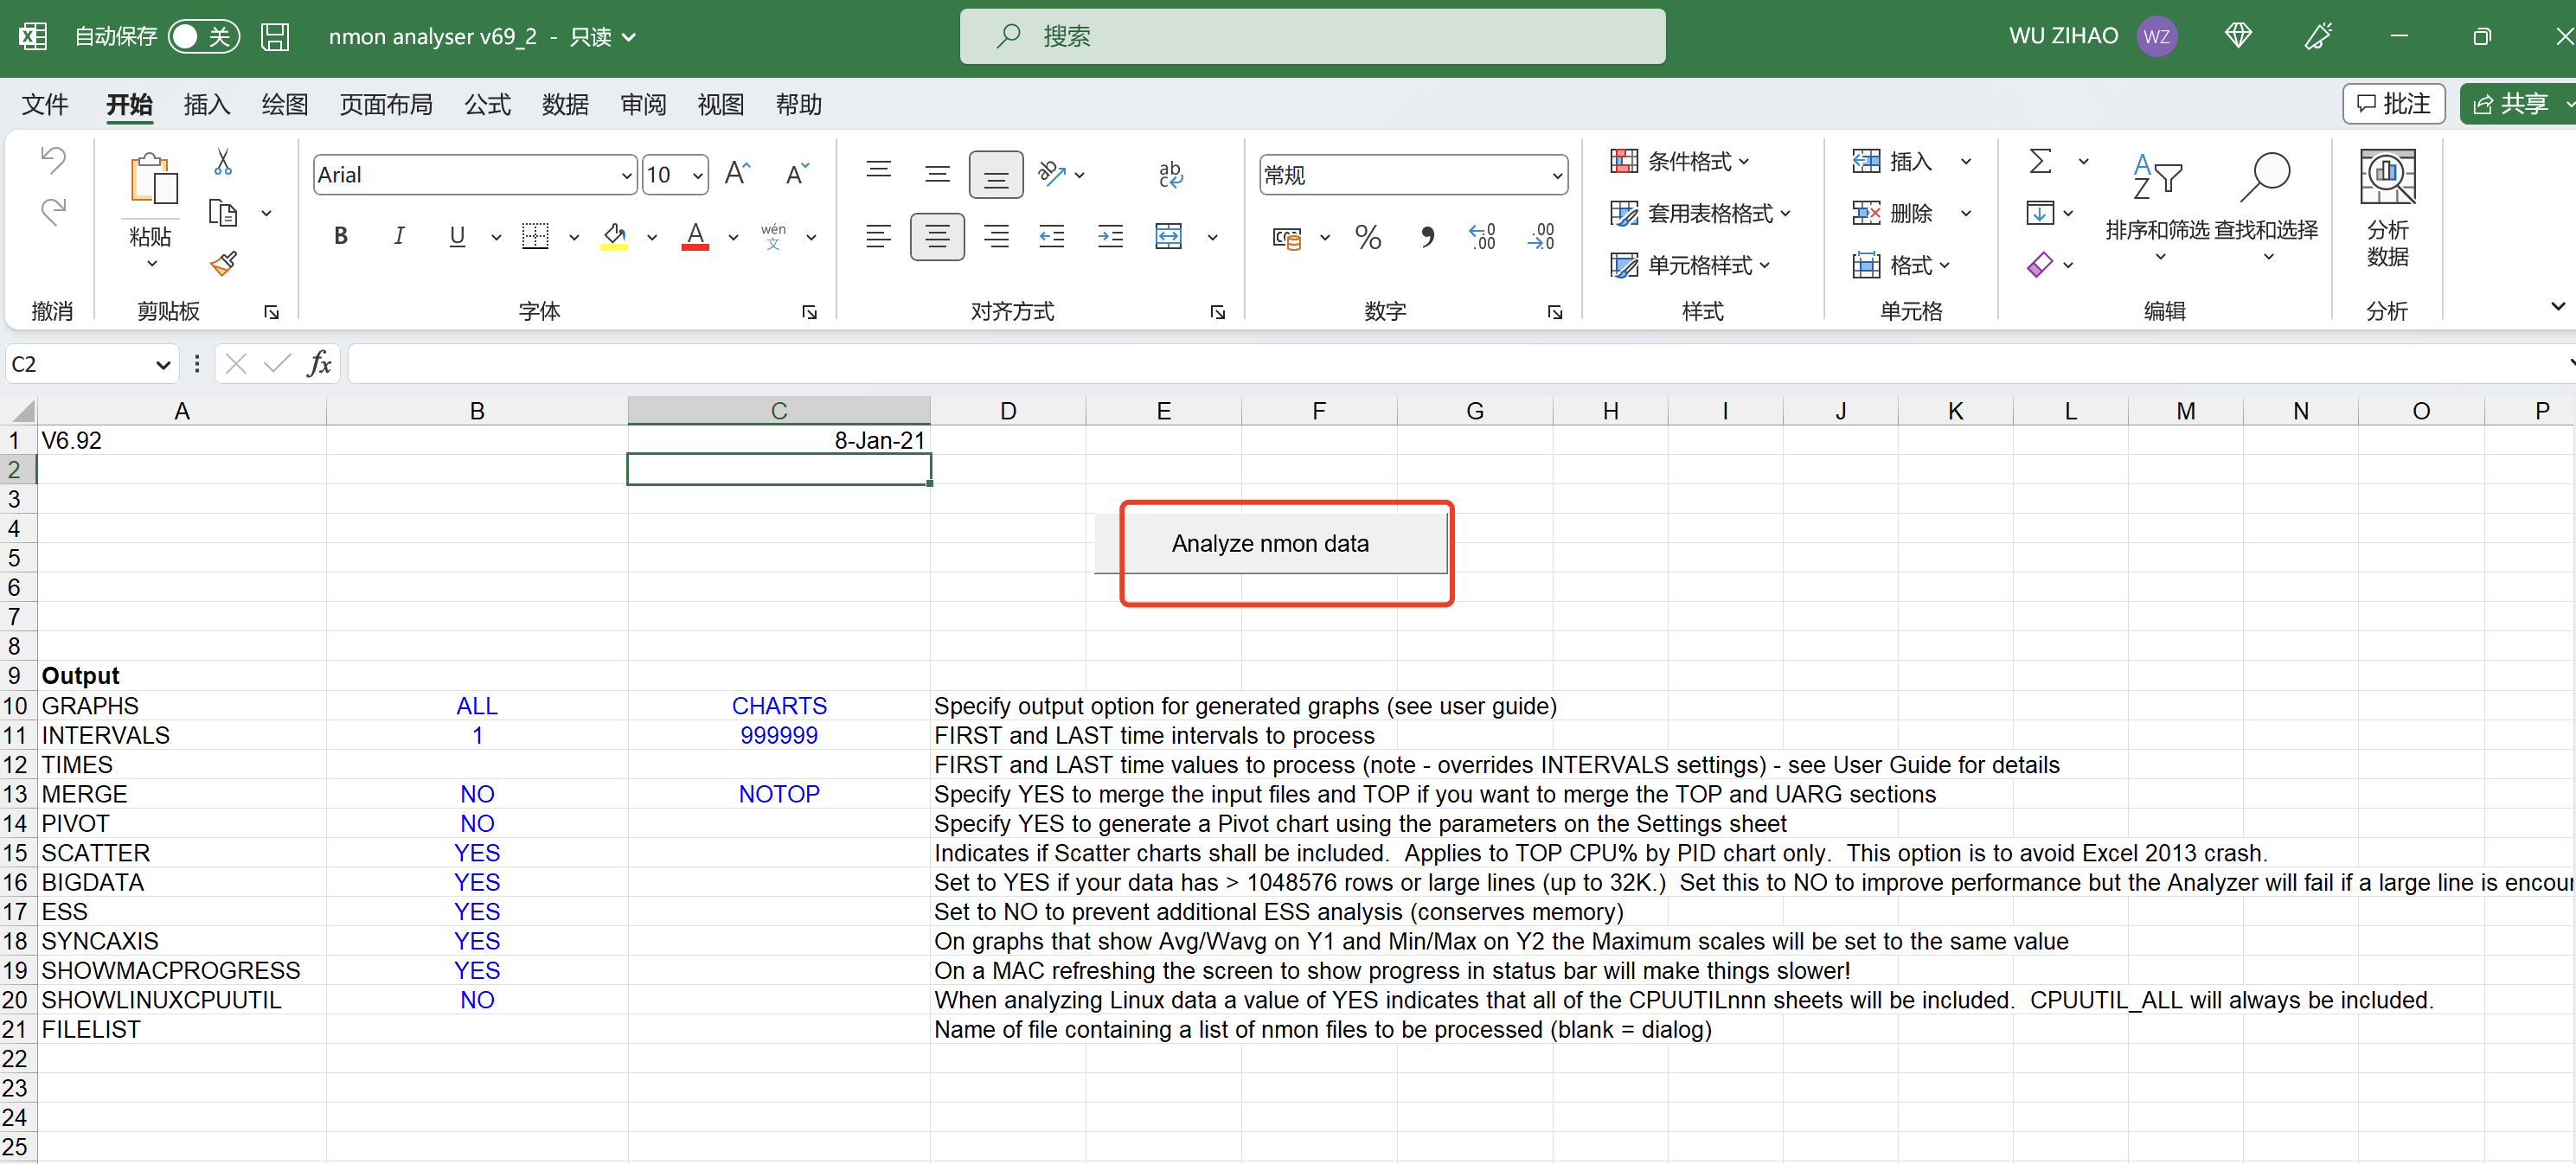Click decrease decimal places icon
Viewport: 2576px width, 1164px height.
click(1541, 237)
